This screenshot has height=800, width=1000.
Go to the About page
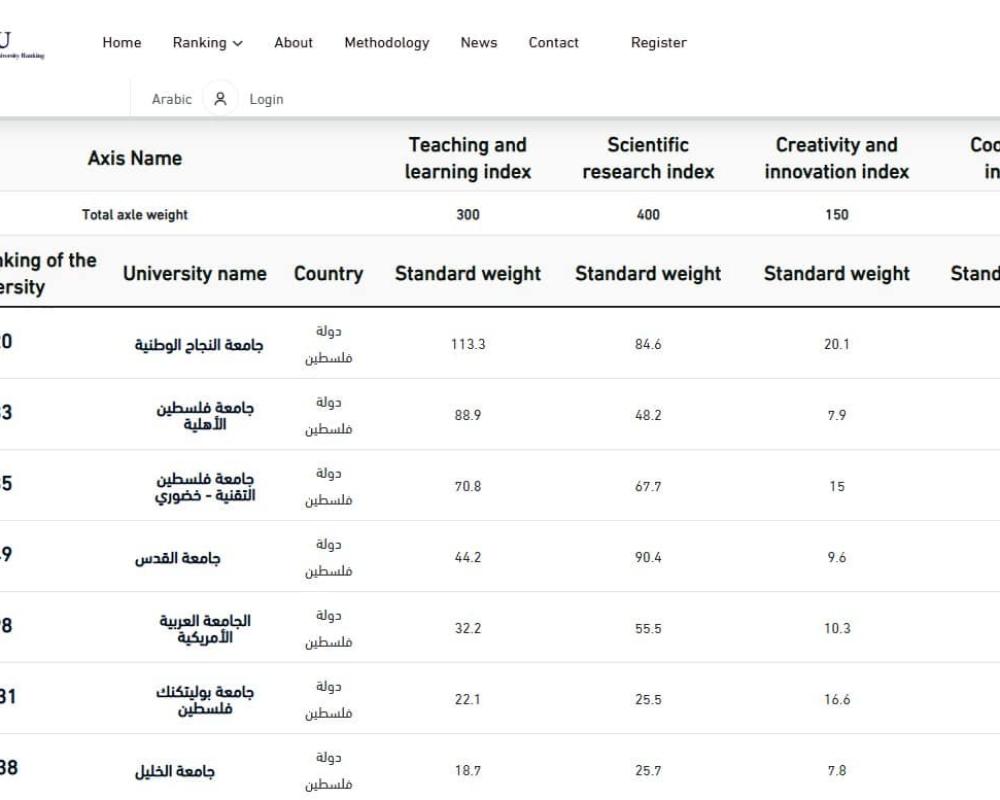293,43
